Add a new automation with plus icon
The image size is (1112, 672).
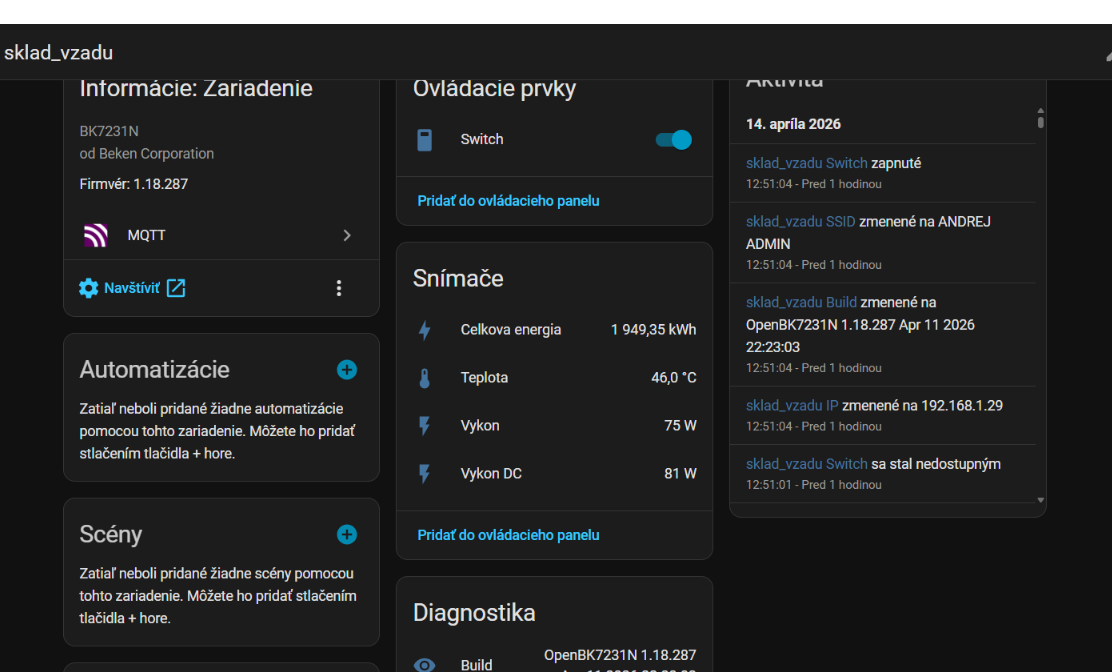click(347, 369)
